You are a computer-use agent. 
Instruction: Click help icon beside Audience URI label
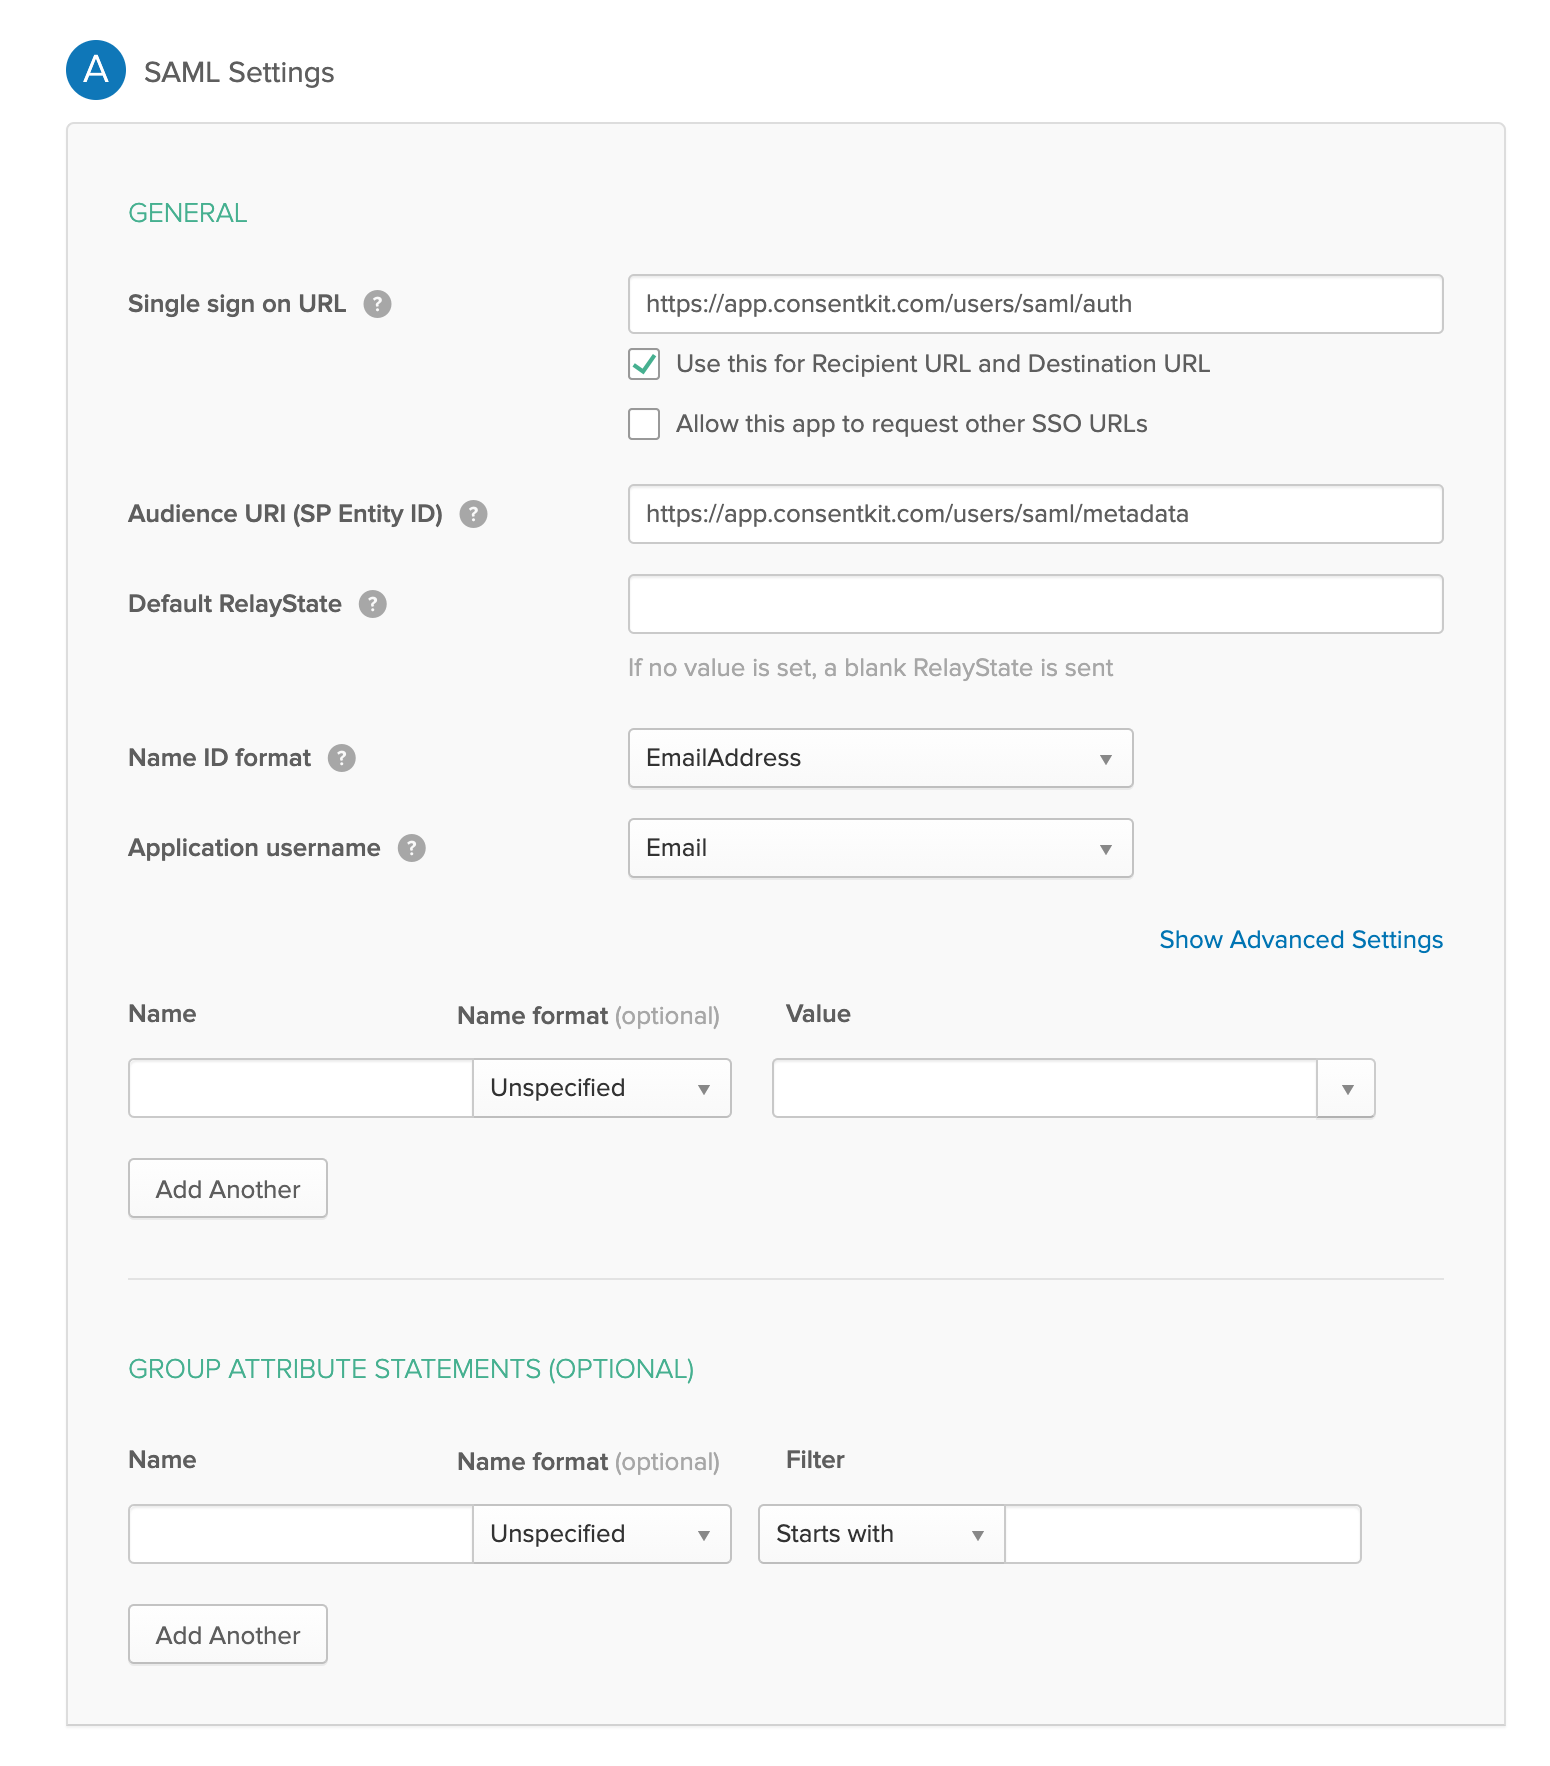[x=473, y=514]
